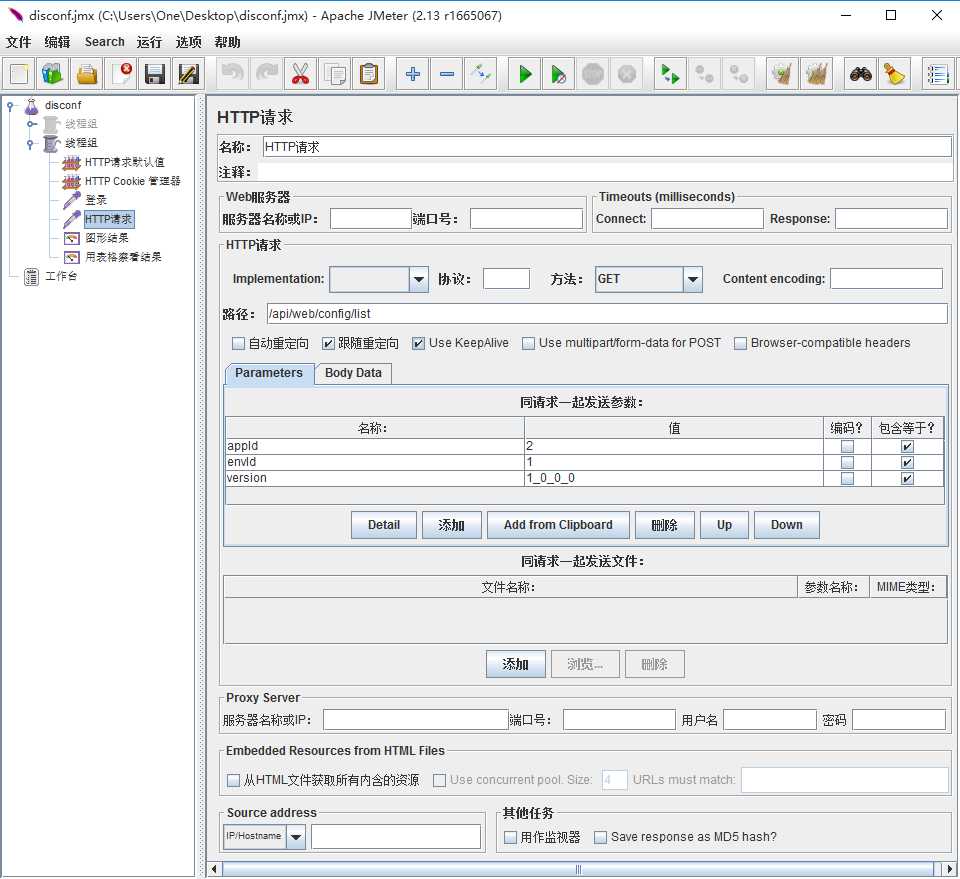960x879 pixels.
Task: Paste element with clipboard icon
Action: 369,74
